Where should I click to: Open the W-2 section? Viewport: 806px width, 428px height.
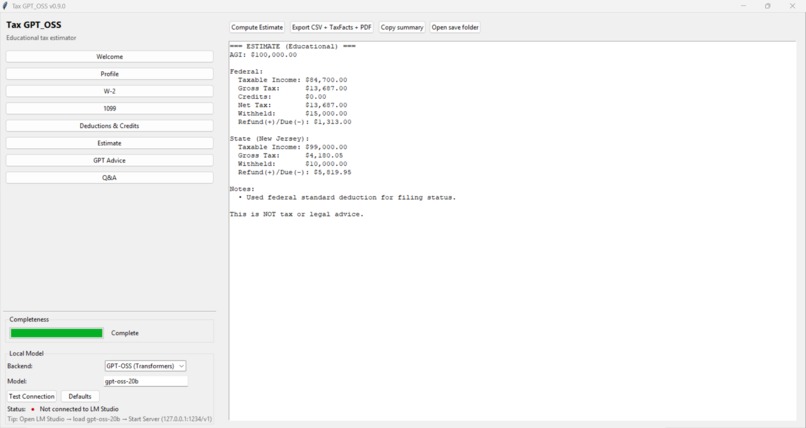pos(109,91)
